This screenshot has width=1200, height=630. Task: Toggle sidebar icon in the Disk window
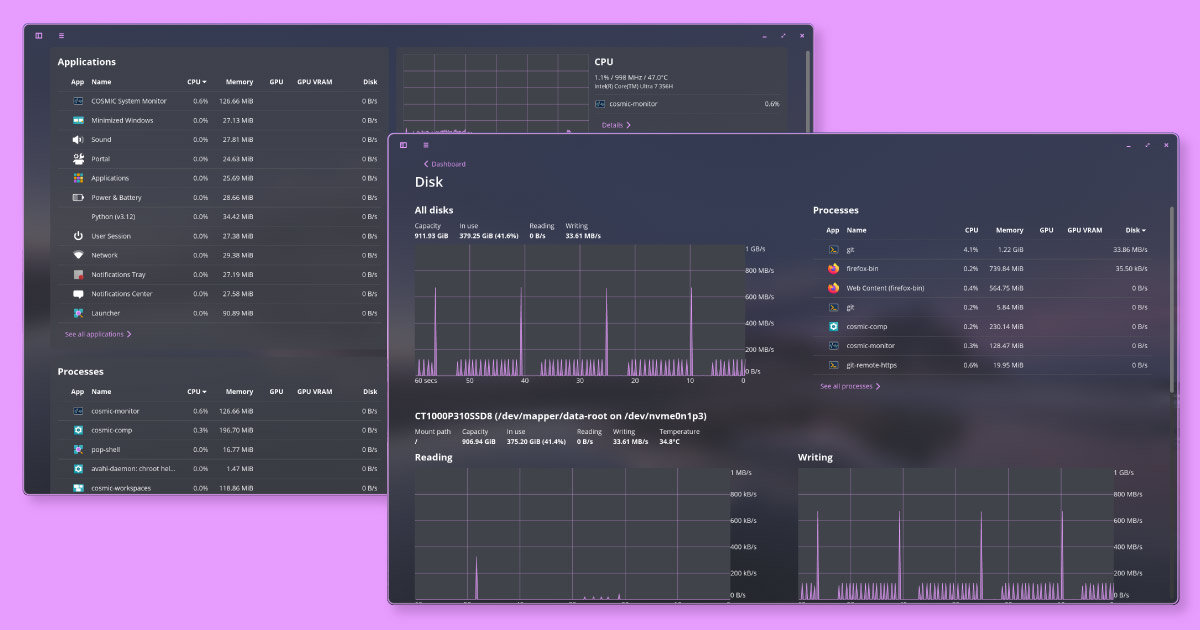tap(403, 145)
